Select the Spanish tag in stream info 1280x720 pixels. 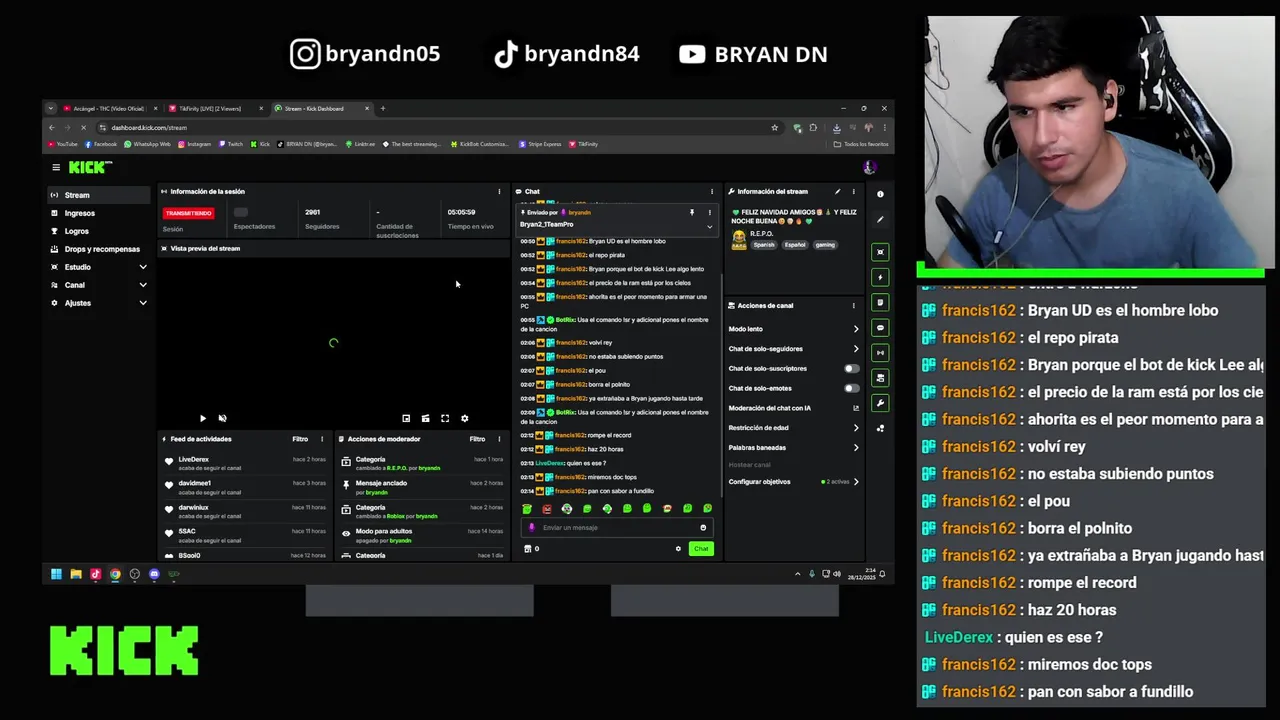764,244
